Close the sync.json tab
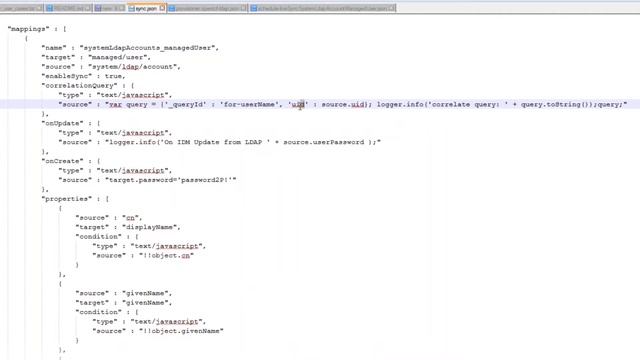 [162, 8]
